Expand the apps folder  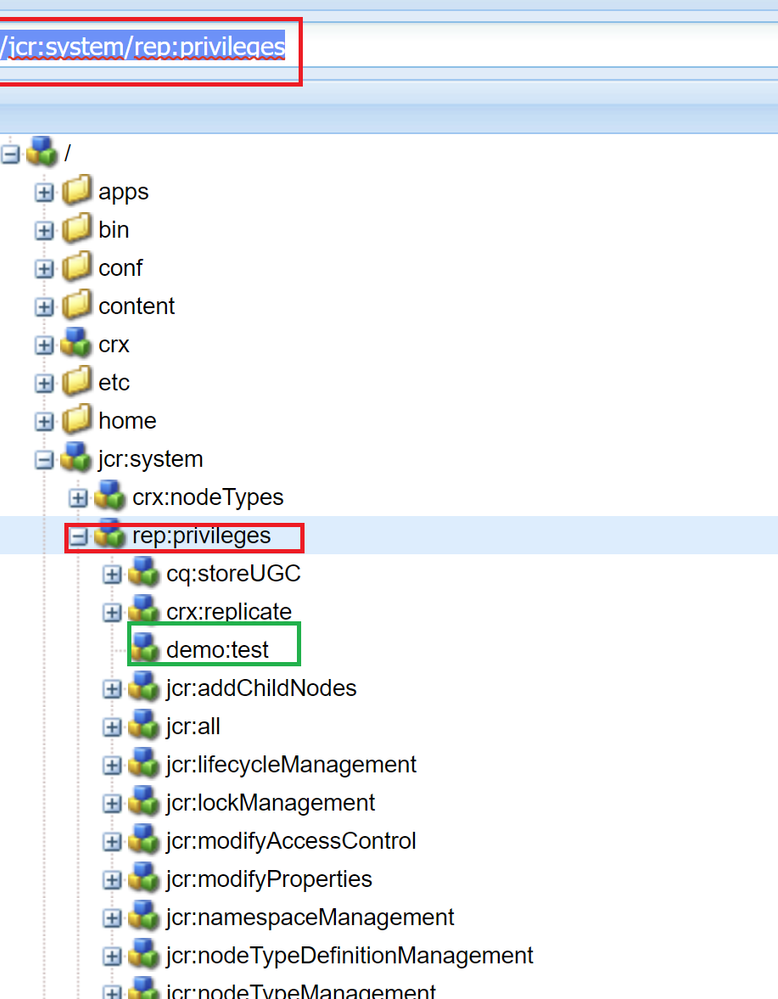(44, 192)
